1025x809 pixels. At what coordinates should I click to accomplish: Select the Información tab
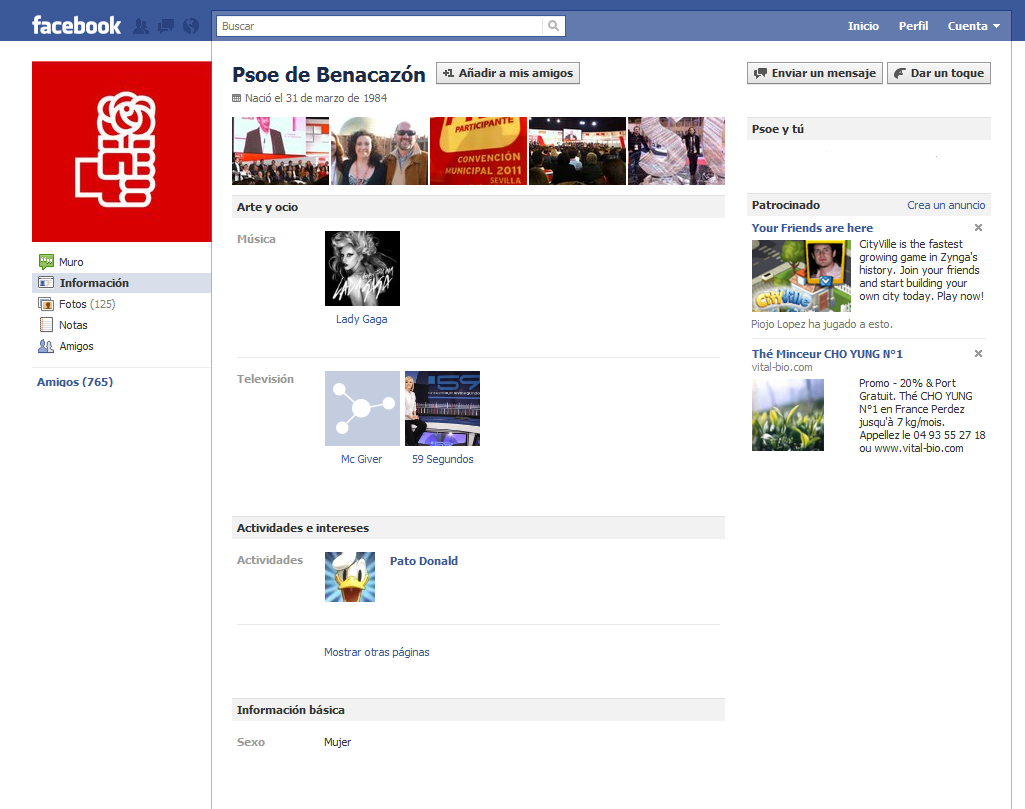pyautogui.click(x=122, y=283)
